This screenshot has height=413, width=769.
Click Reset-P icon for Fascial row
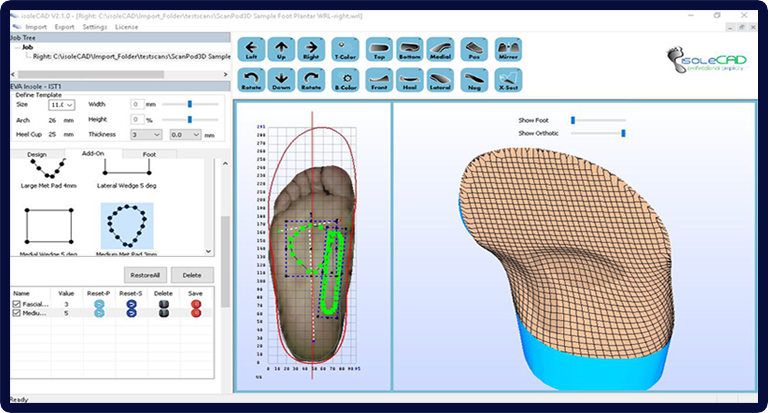[99, 304]
